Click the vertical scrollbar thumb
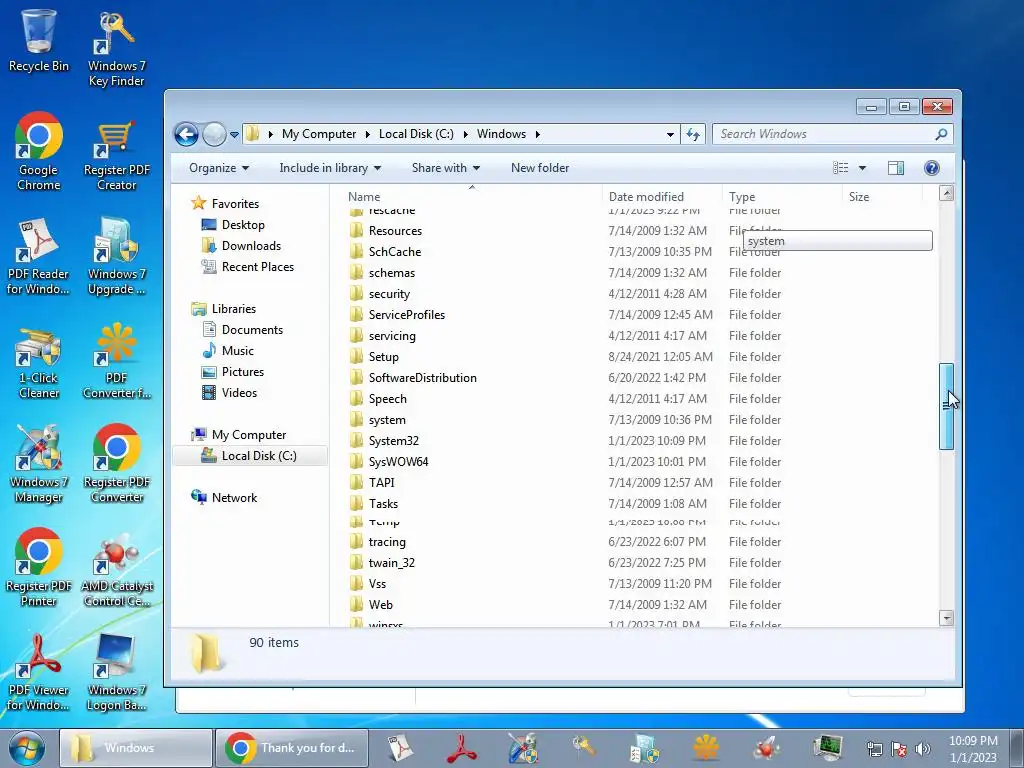1024x768 pixels. (946, 406)
